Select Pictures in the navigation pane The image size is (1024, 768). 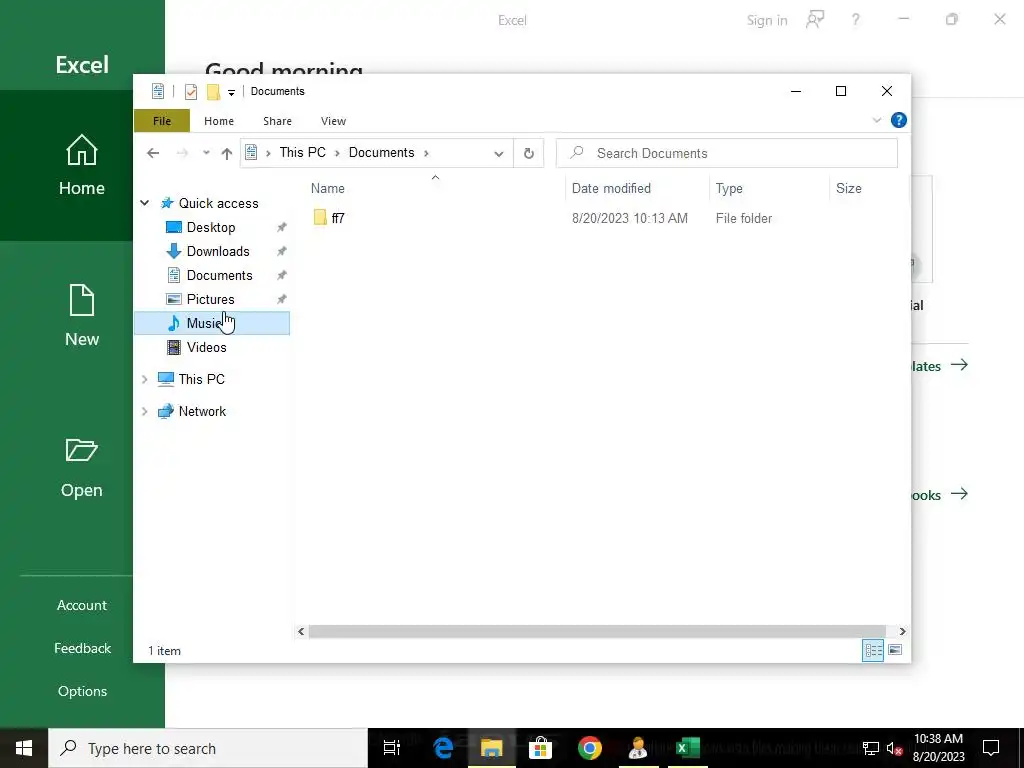(x=210, y=299)
